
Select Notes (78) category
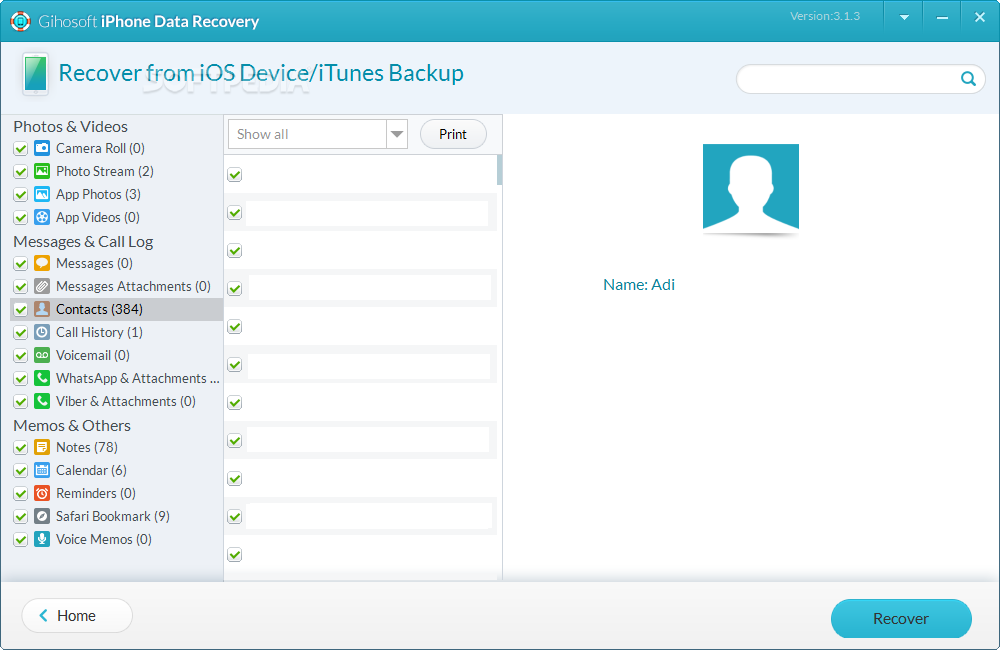(x=87, y=447)
